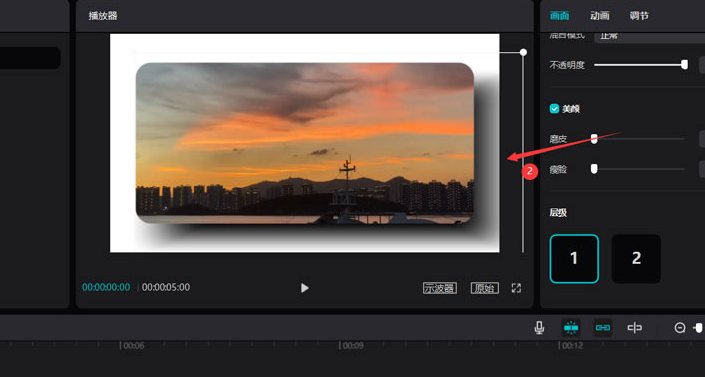Click the timeline zoom slider handle

pyautogui.click(x=699, y=328)
